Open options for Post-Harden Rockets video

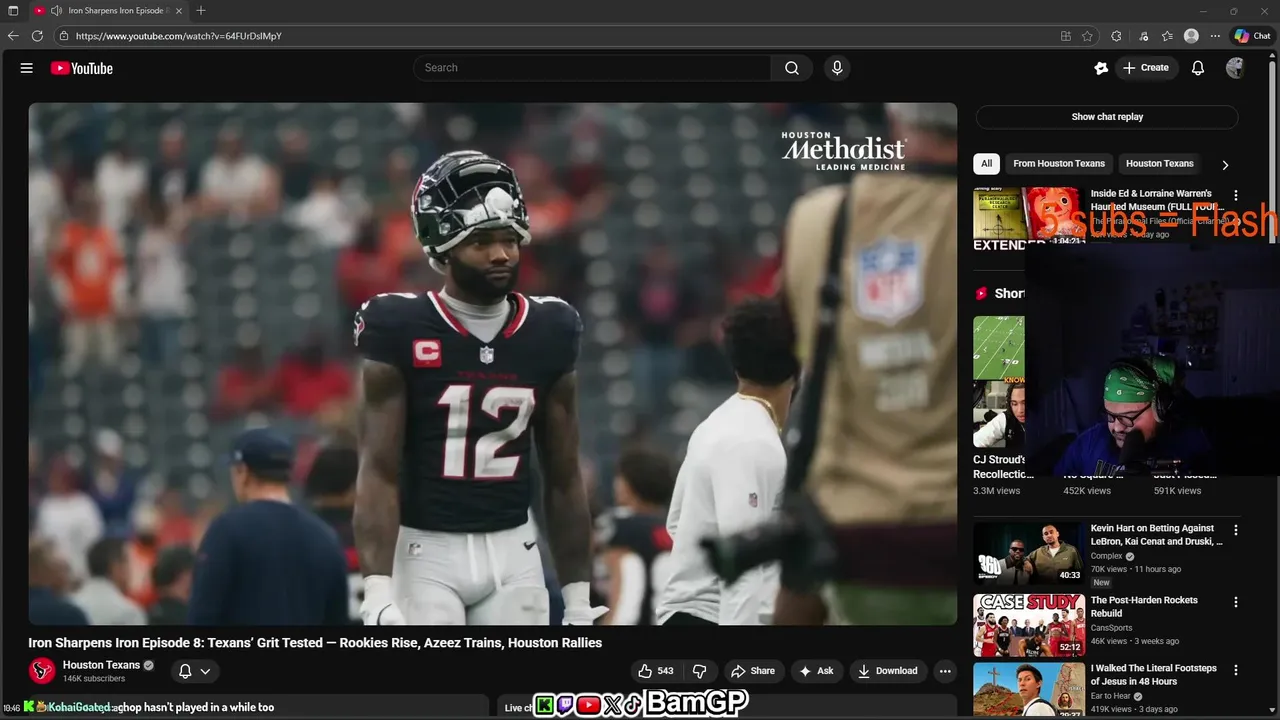(1236, 602)
